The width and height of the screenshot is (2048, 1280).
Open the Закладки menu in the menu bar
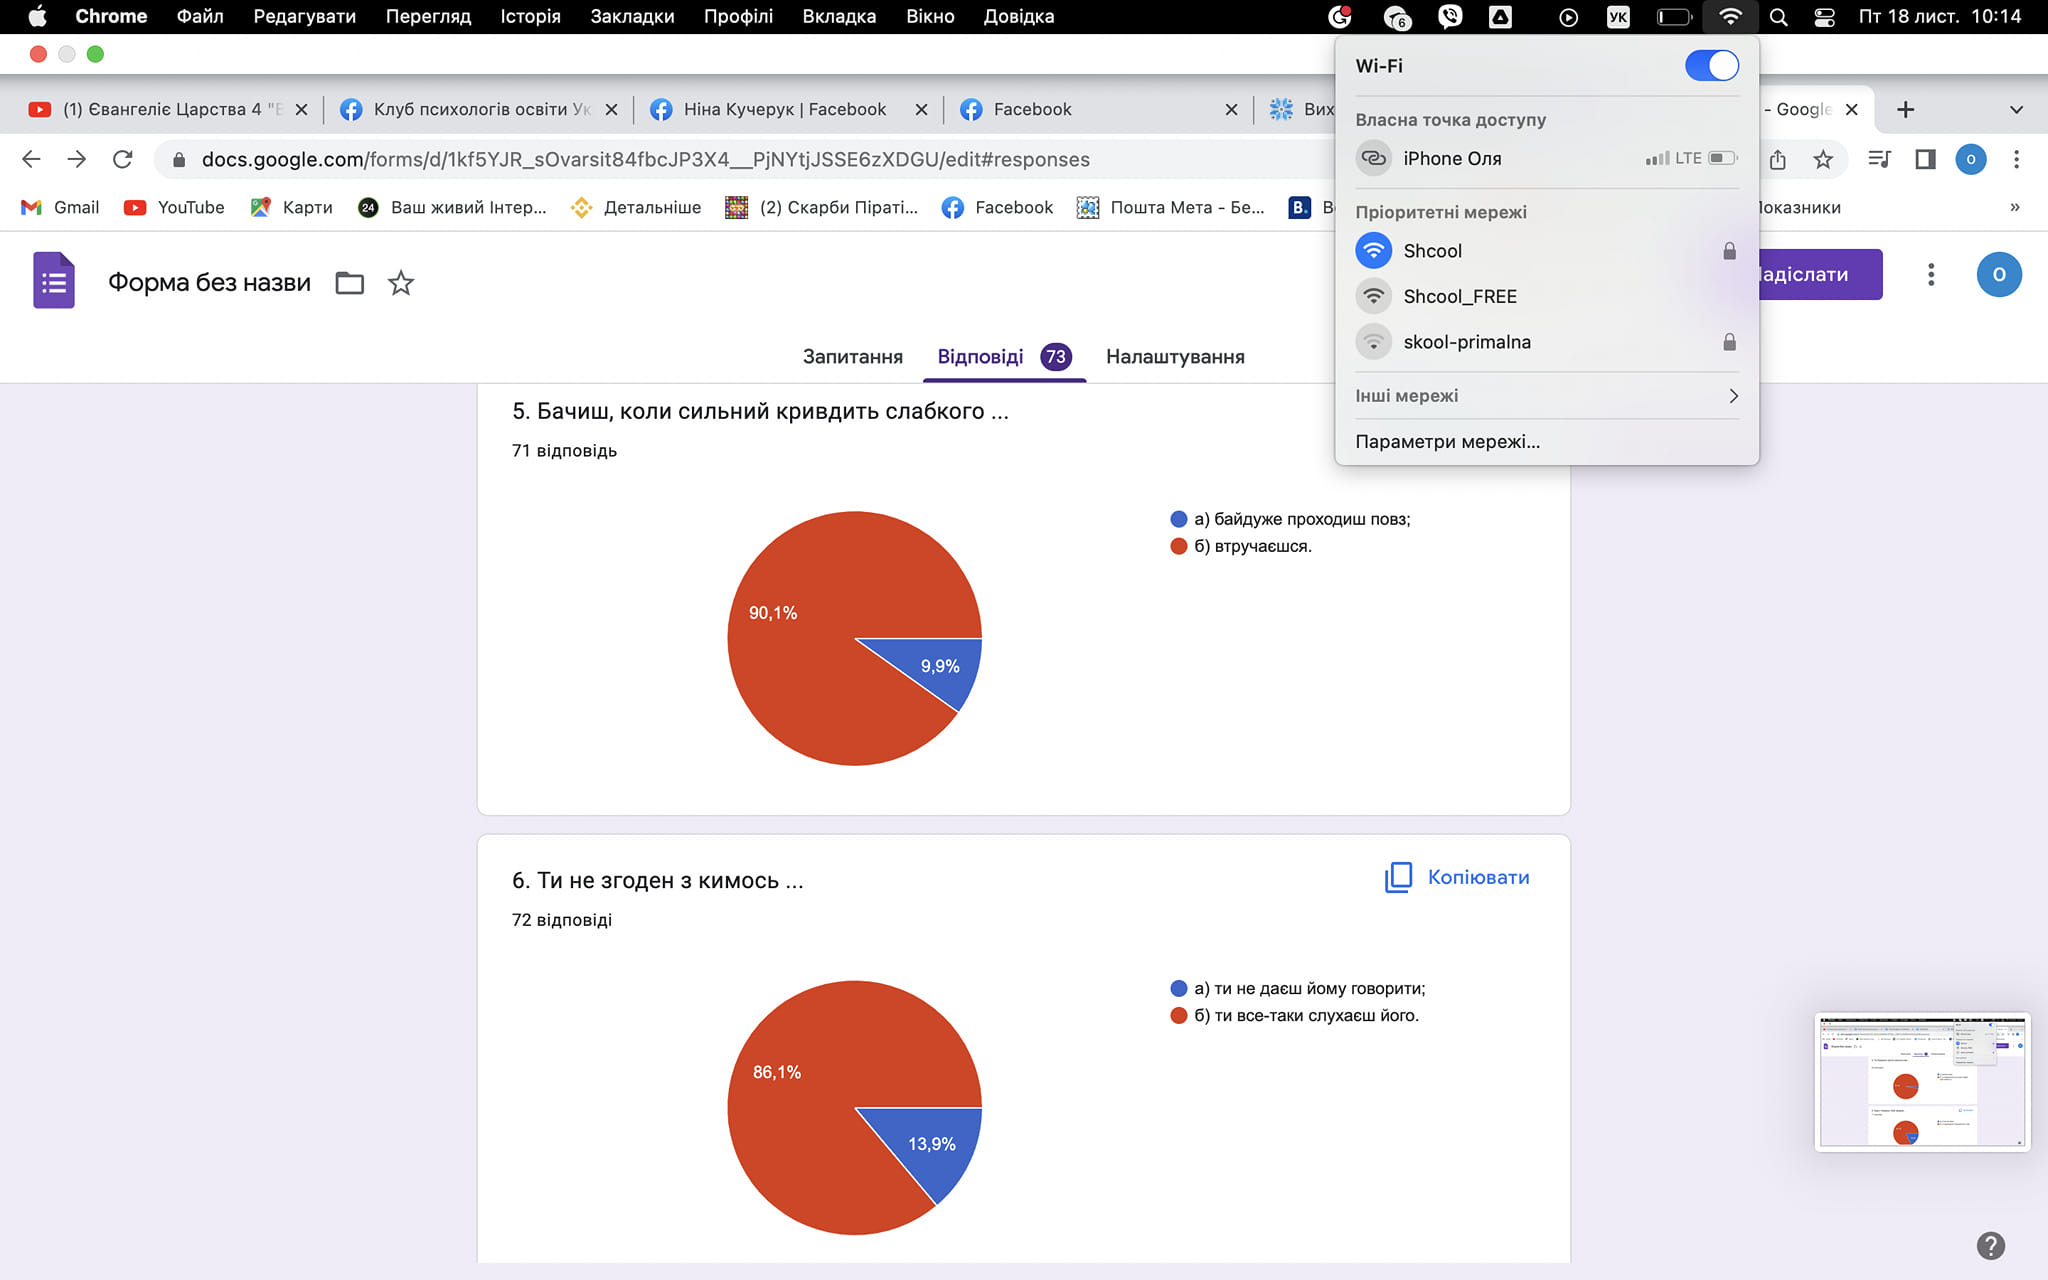point(631,16)
